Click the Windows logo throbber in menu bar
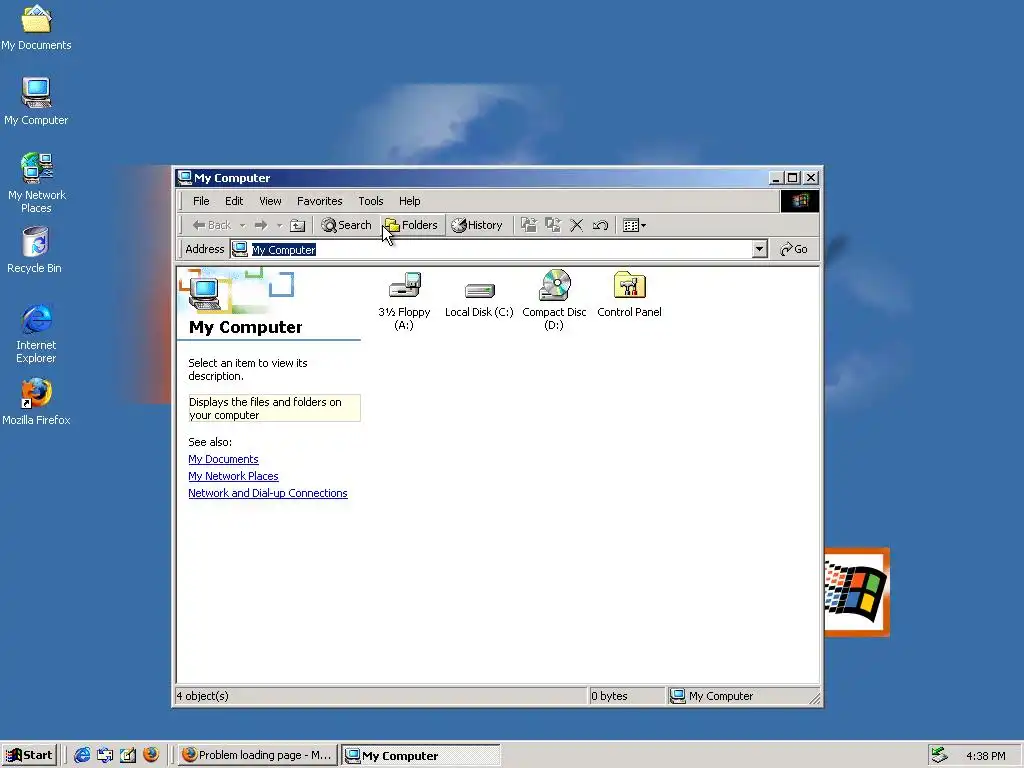The image size is (1024, 768). [799, 200]
